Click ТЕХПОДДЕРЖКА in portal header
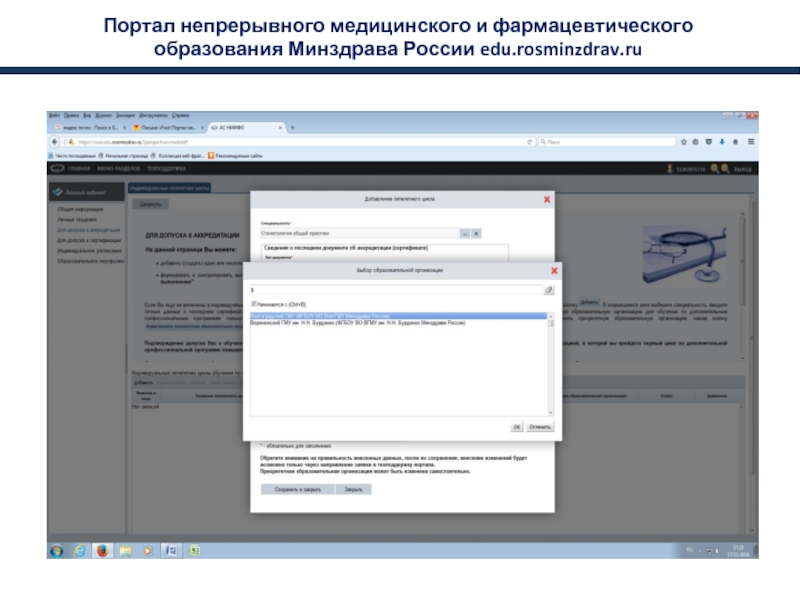This screenshot has height=600, width=800. (x=166, y=168)
